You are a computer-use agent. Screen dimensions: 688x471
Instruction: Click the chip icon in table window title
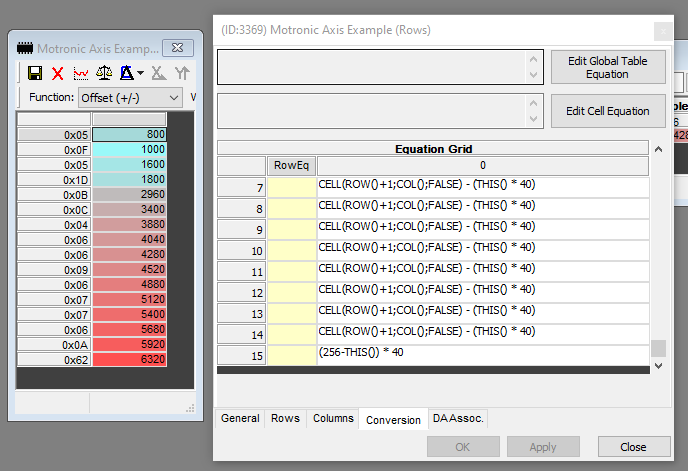click(25, 47)
